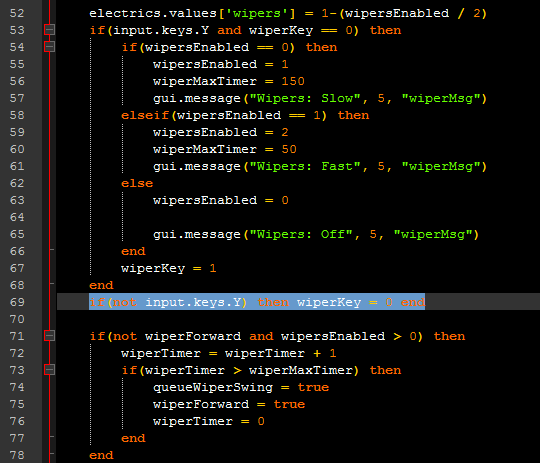Image resolution: width=540 pixels, height=463 pixels.
Task: Click the "electrics.values" text on line 52
Action: tap(153, 13)
